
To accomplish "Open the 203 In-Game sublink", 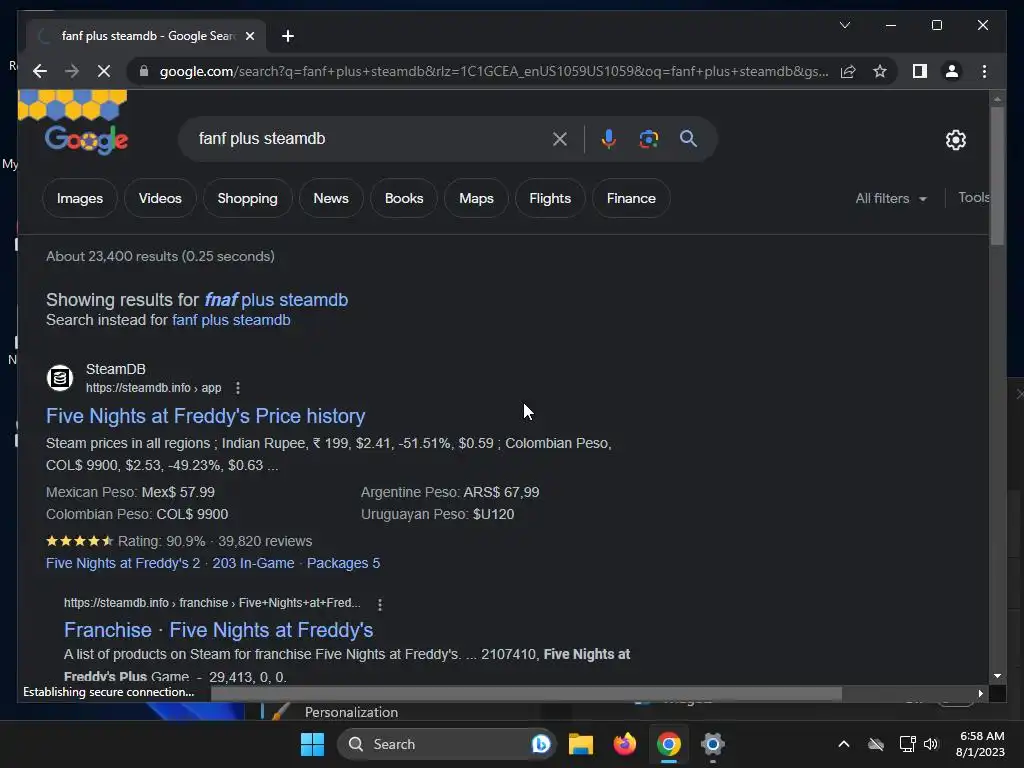I will pos(253,563).
